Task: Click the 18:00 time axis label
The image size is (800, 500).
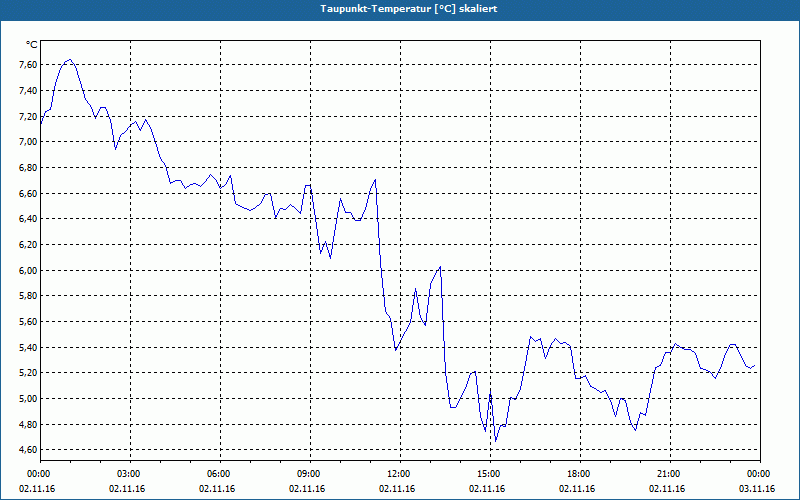Action: pyautogui.click(x=579, y=474)
